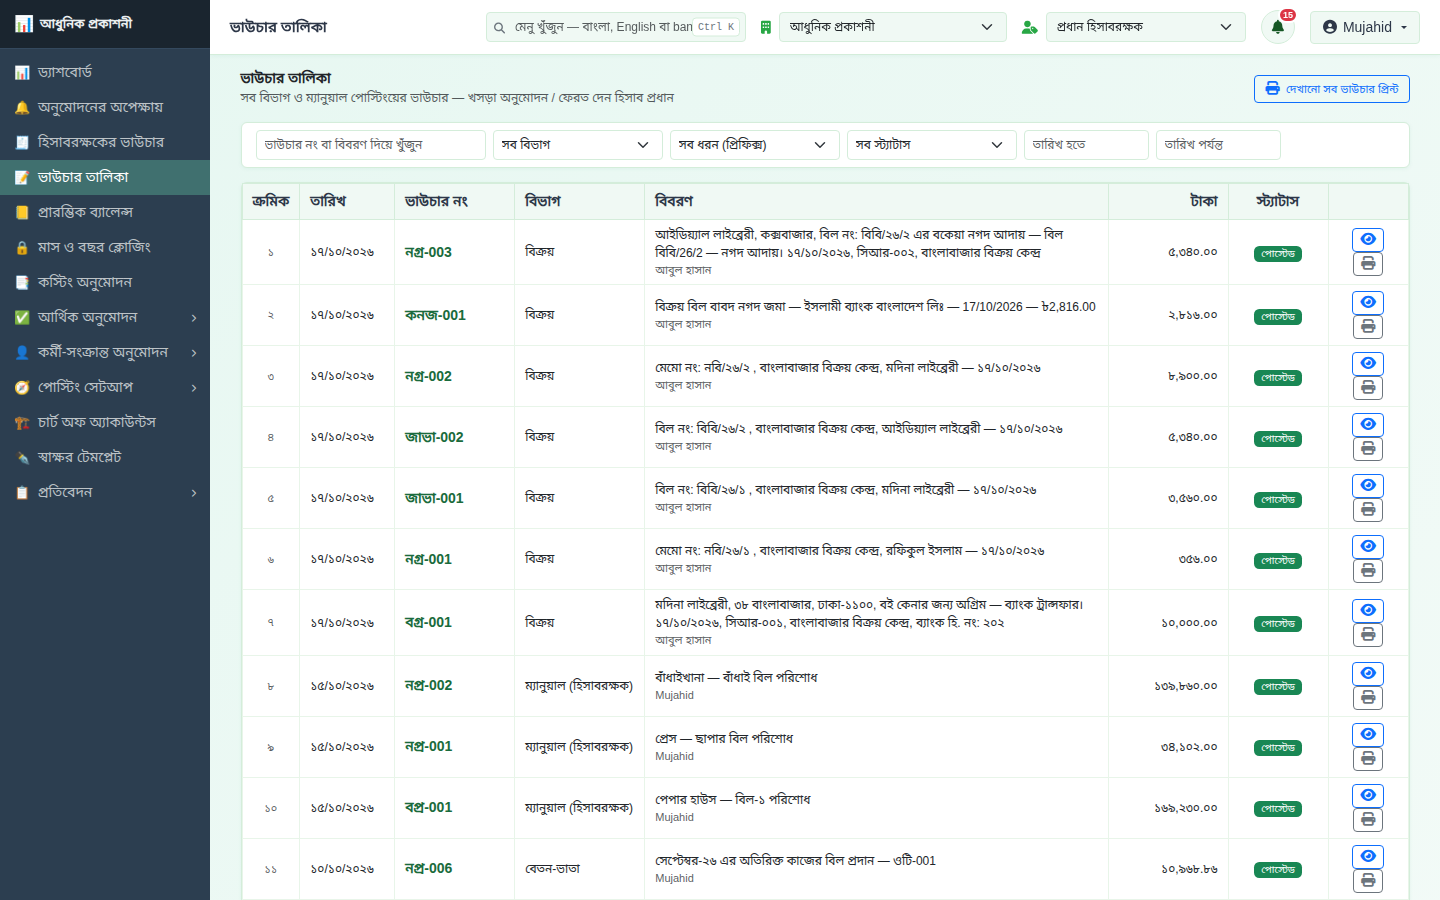Print the পেপার হাউস বিল-১ voucher
The height and width of the screenshot is (900, 1440).
(1368, 819)
